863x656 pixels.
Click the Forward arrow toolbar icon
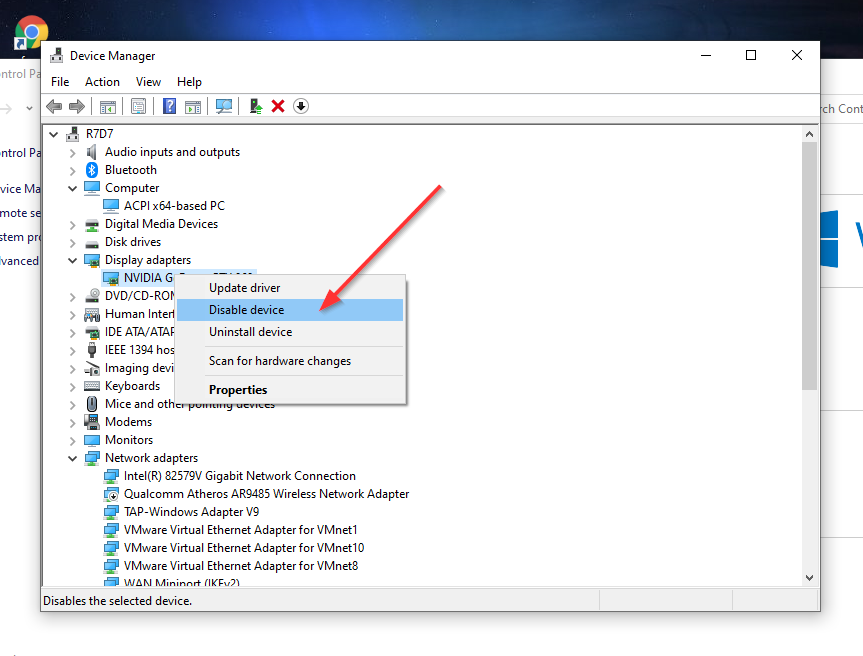[x=77, y=106]
